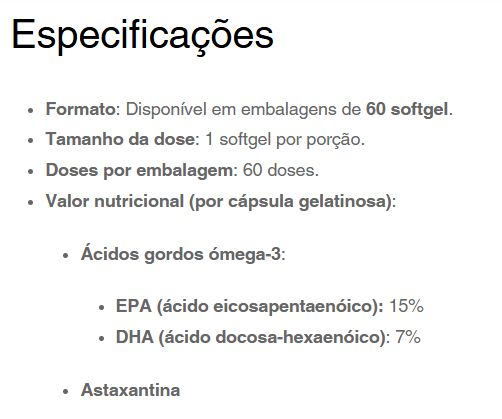The height and width of the screenshot is (419, 502).
Task: Click the 15% EPA value
Action: point(406,306)
